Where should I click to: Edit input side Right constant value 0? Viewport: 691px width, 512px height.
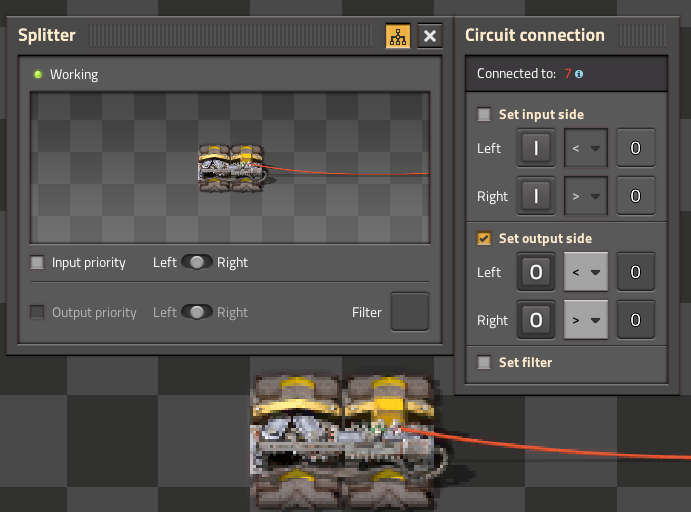point(635,196)
